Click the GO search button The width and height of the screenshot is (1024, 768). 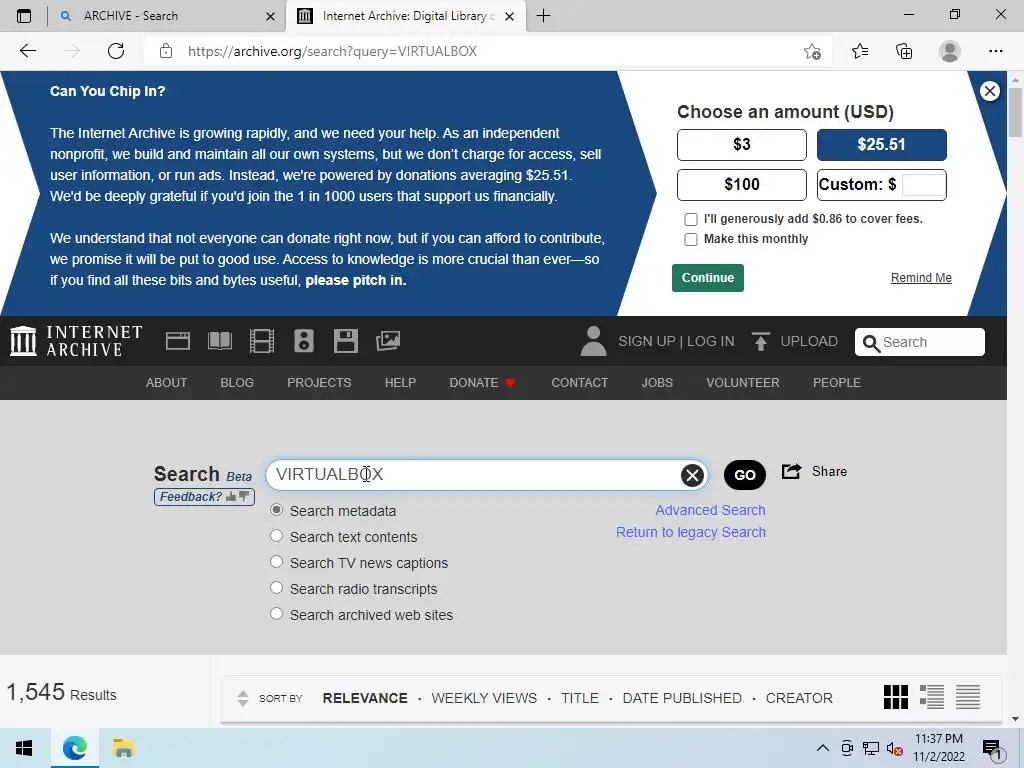(744, 475)
